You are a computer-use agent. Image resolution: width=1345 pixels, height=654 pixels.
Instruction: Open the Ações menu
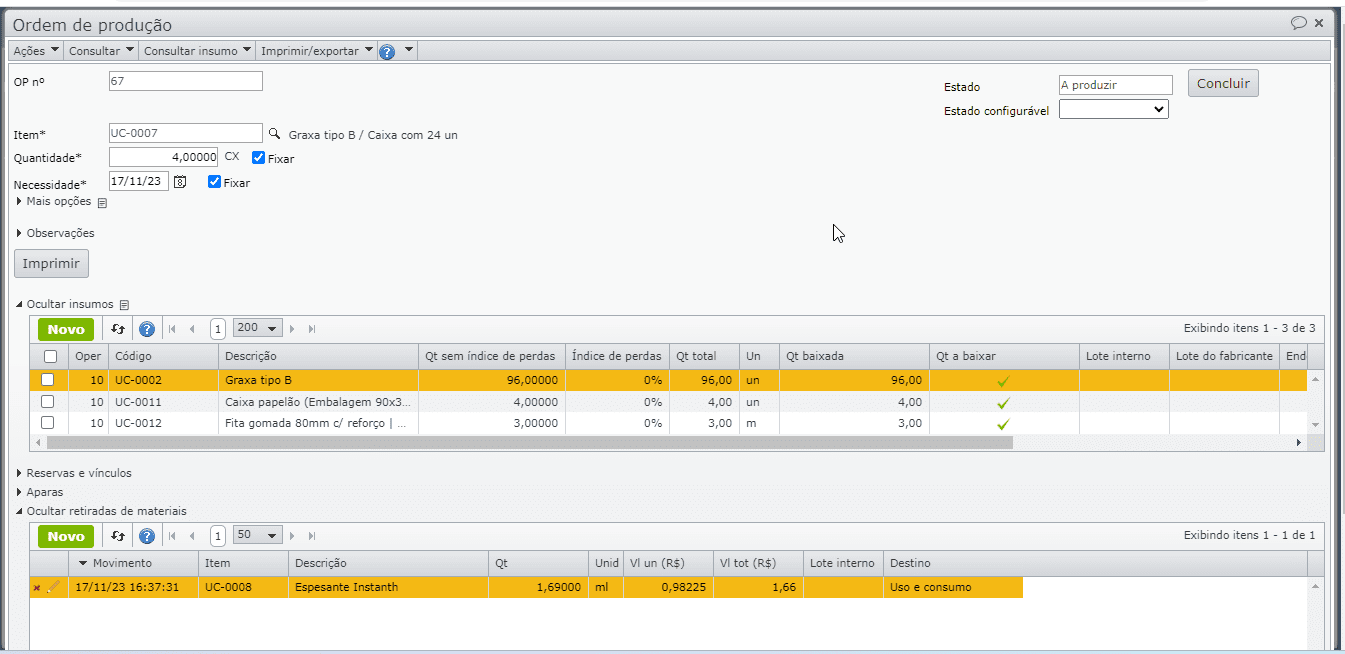(36, 50)
